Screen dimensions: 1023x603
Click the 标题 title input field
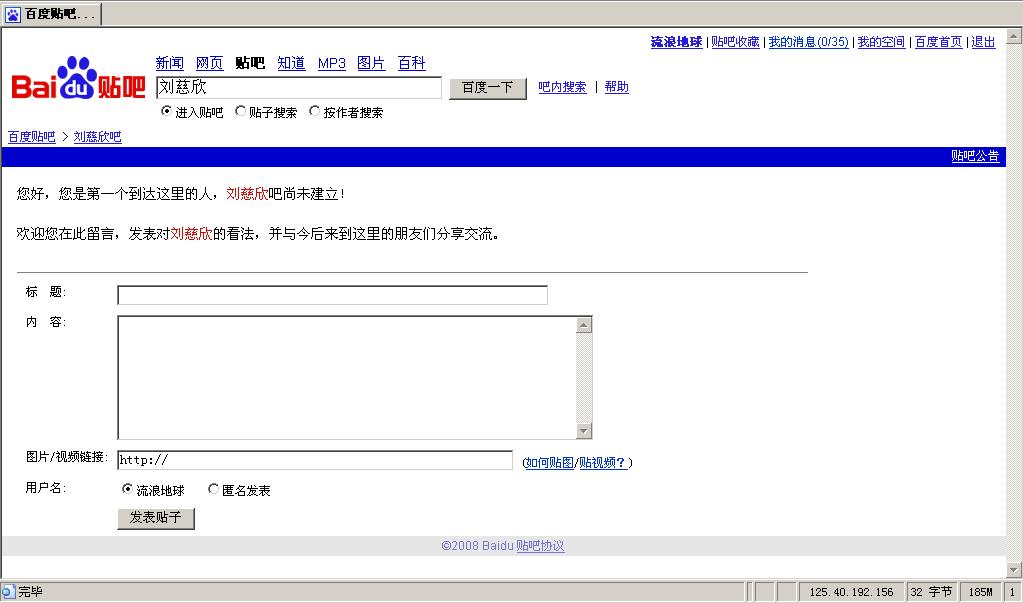pyautogui.click(x=332, y=295)
